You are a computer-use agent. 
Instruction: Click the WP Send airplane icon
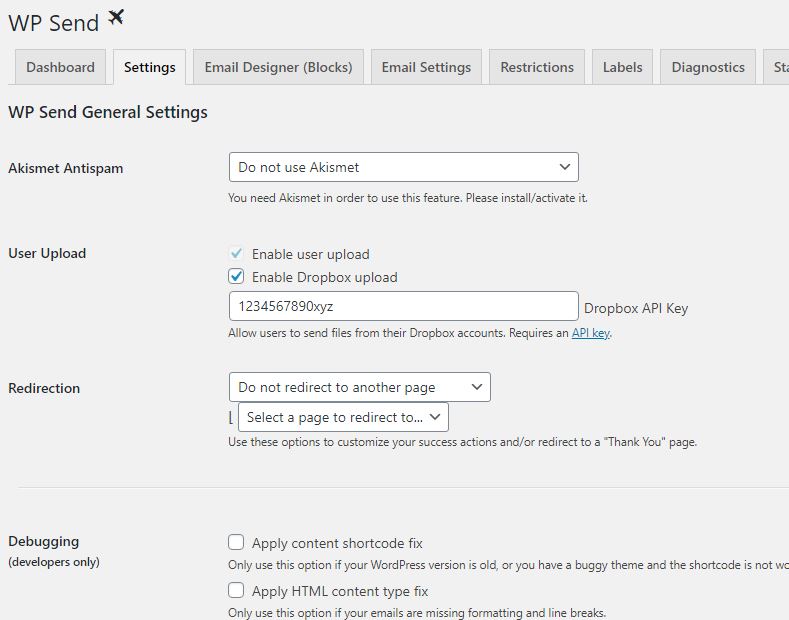click(x=116, y=18)
